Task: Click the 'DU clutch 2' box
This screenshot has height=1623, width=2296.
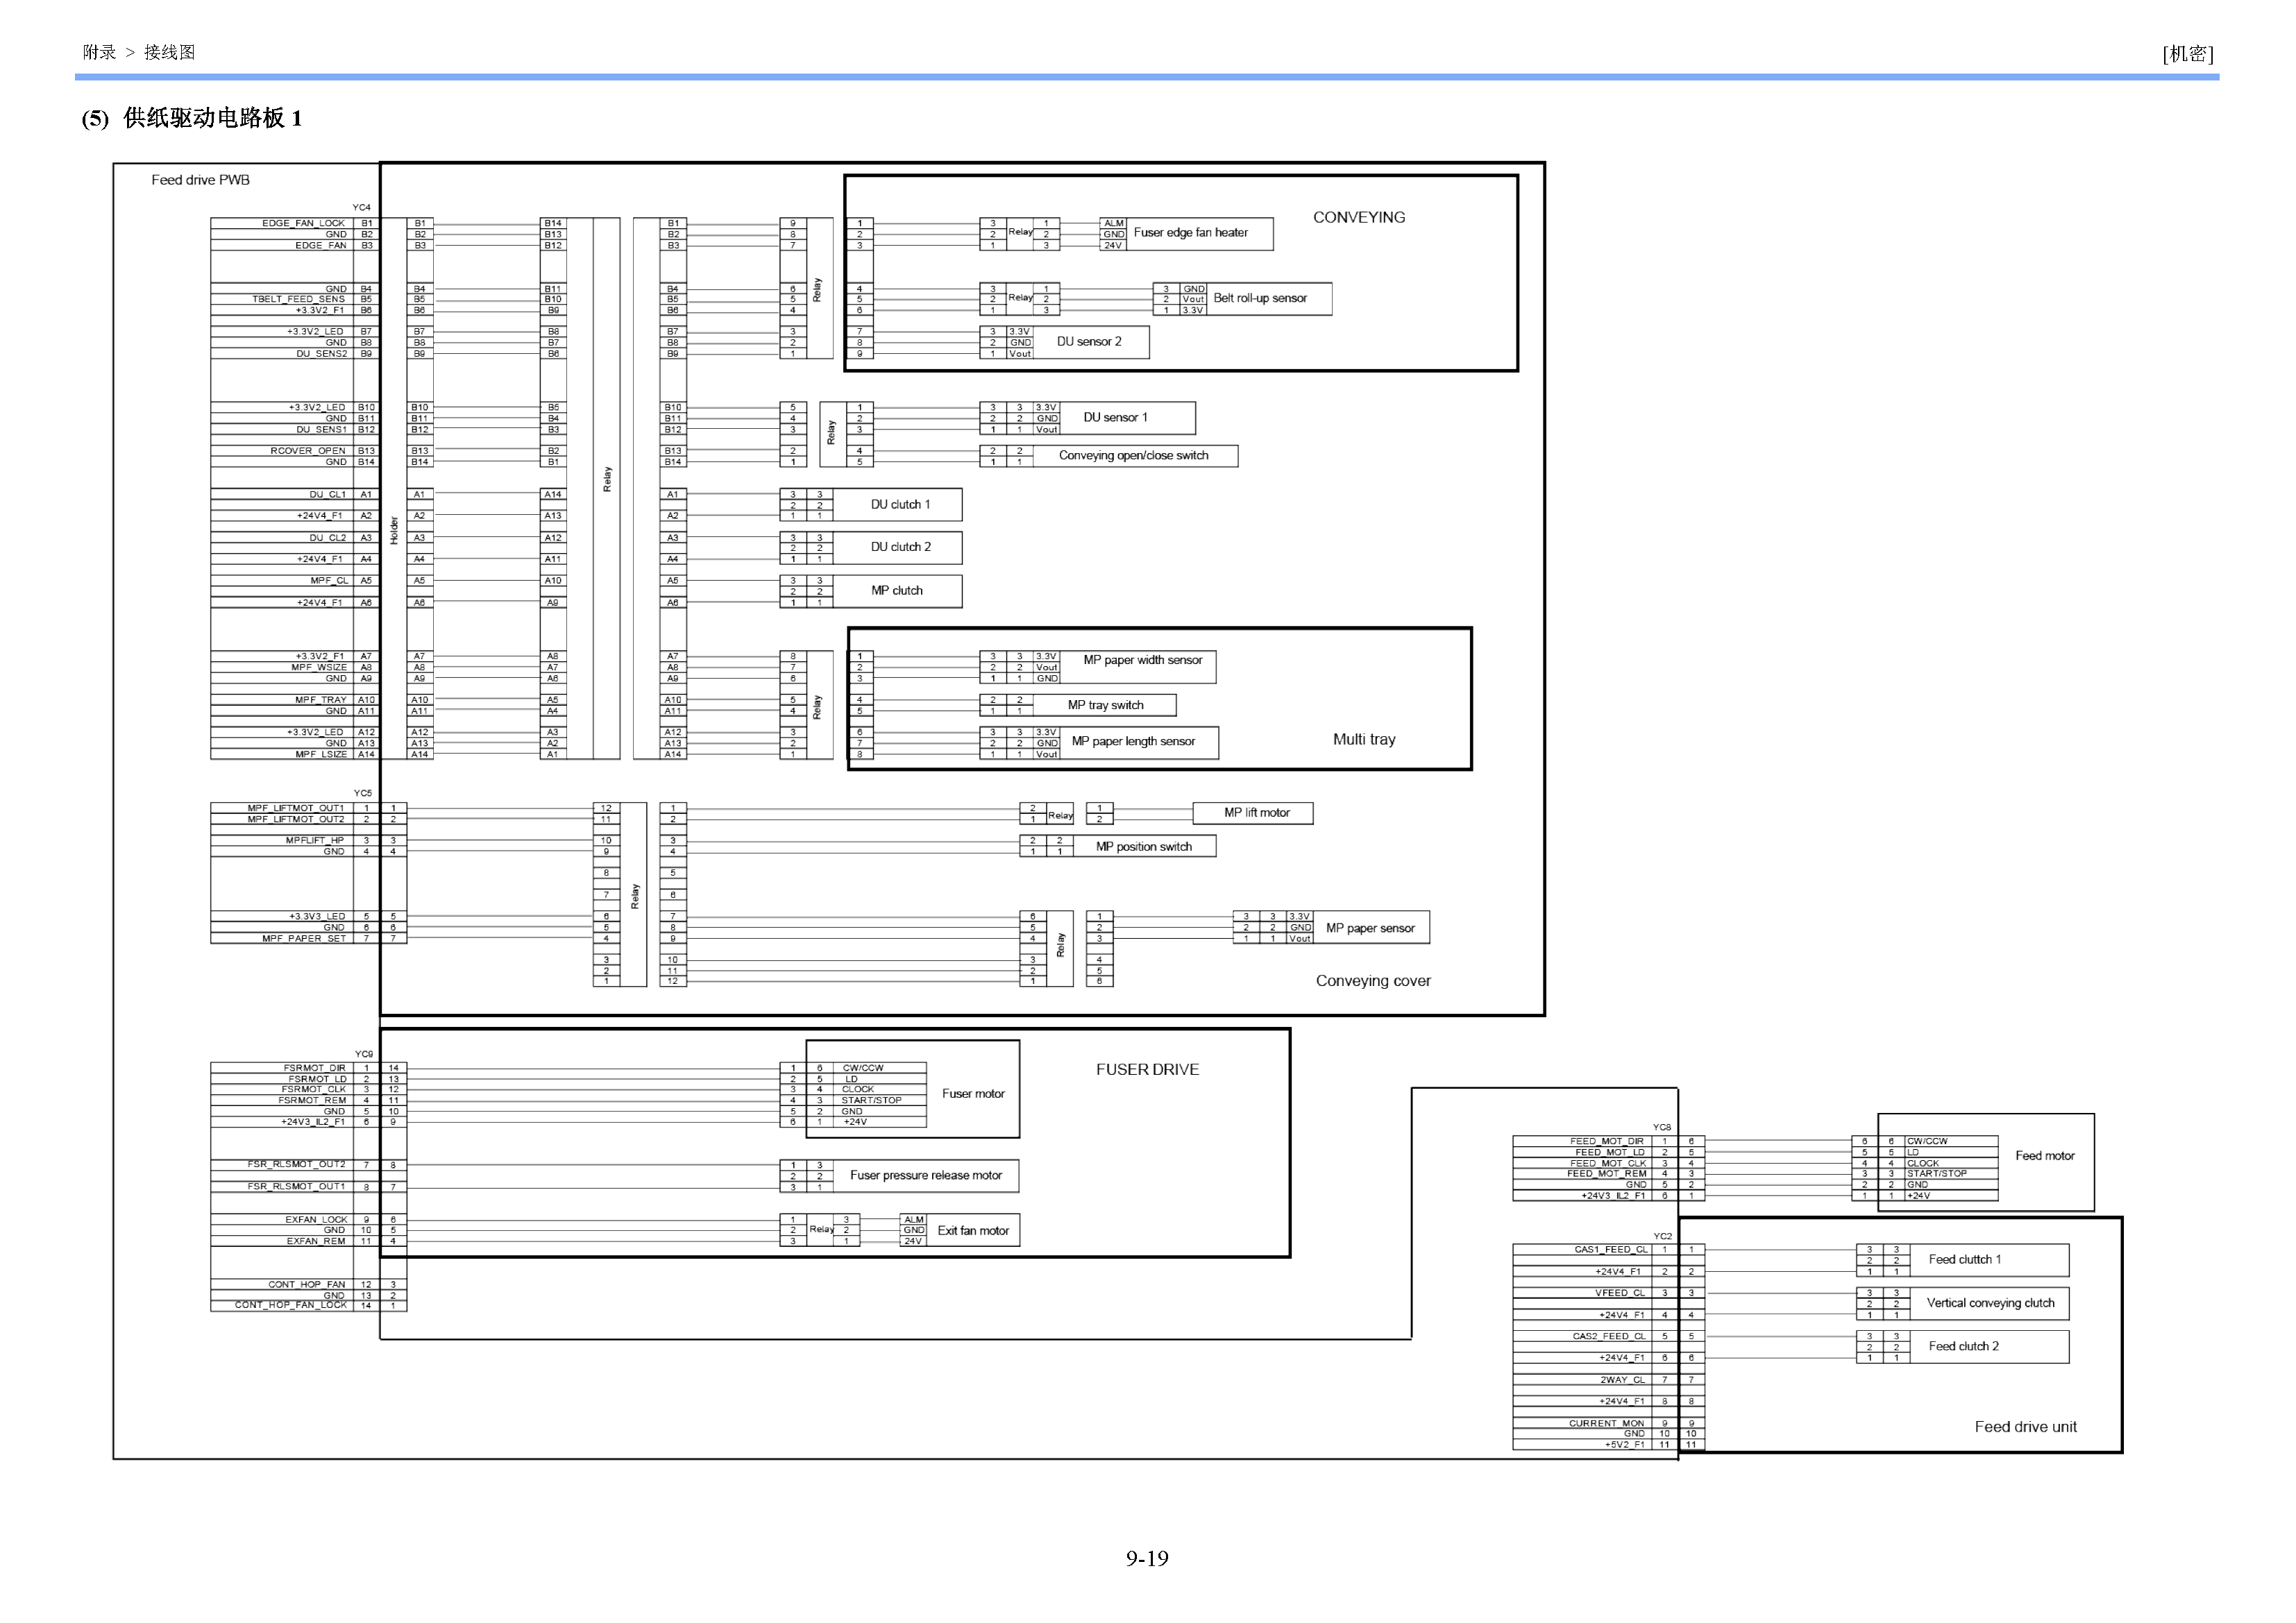Action: (x=897, y=548)
